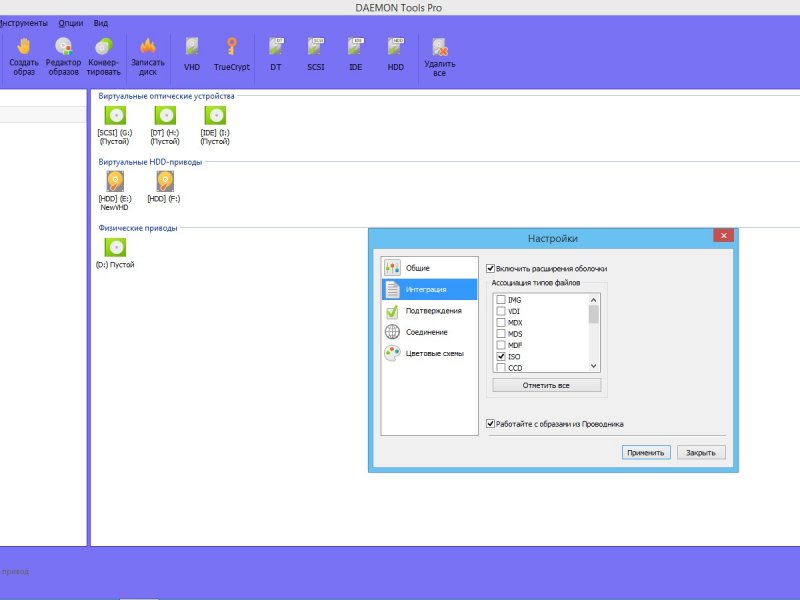Select the [HDD] (E:) NewVHD drive

pos(115,191)
